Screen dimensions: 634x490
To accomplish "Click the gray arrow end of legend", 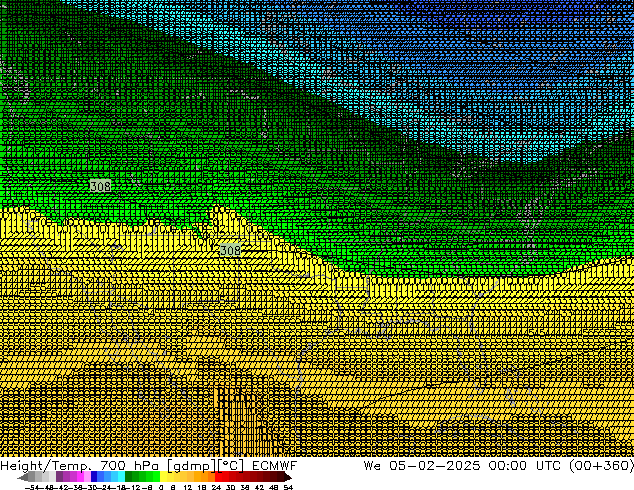I will coord(22,477).
